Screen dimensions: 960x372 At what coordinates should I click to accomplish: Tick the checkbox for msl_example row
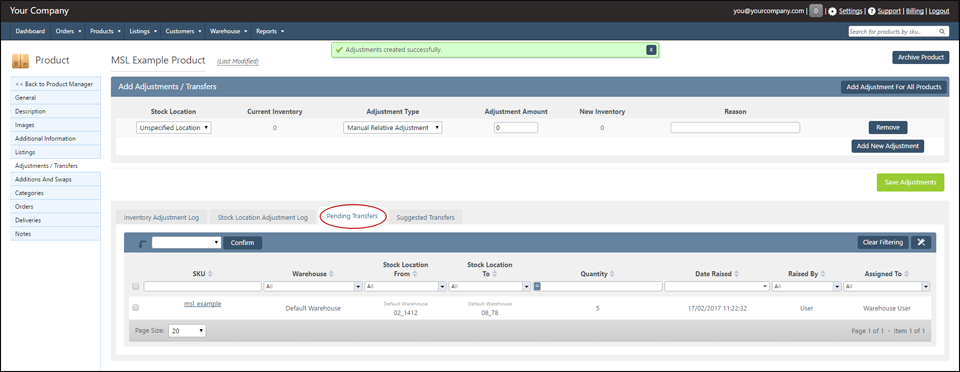136,307
